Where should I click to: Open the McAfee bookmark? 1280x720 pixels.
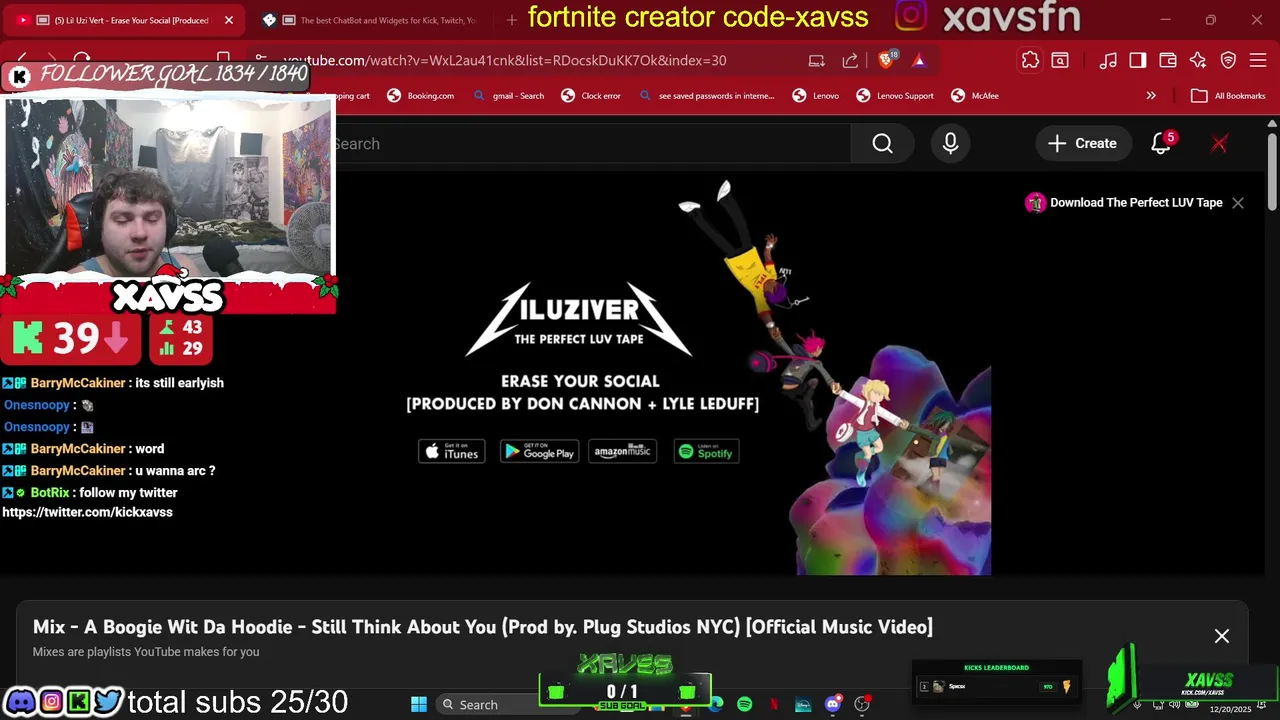[975, 96]
